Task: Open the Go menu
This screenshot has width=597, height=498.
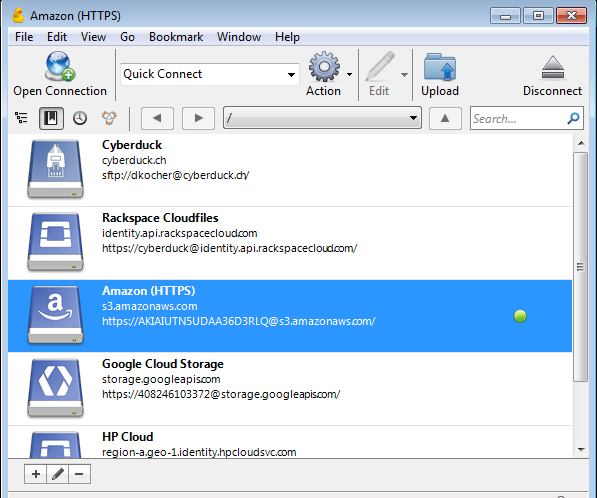Action: pyautogui.click(x=127, y=37)
